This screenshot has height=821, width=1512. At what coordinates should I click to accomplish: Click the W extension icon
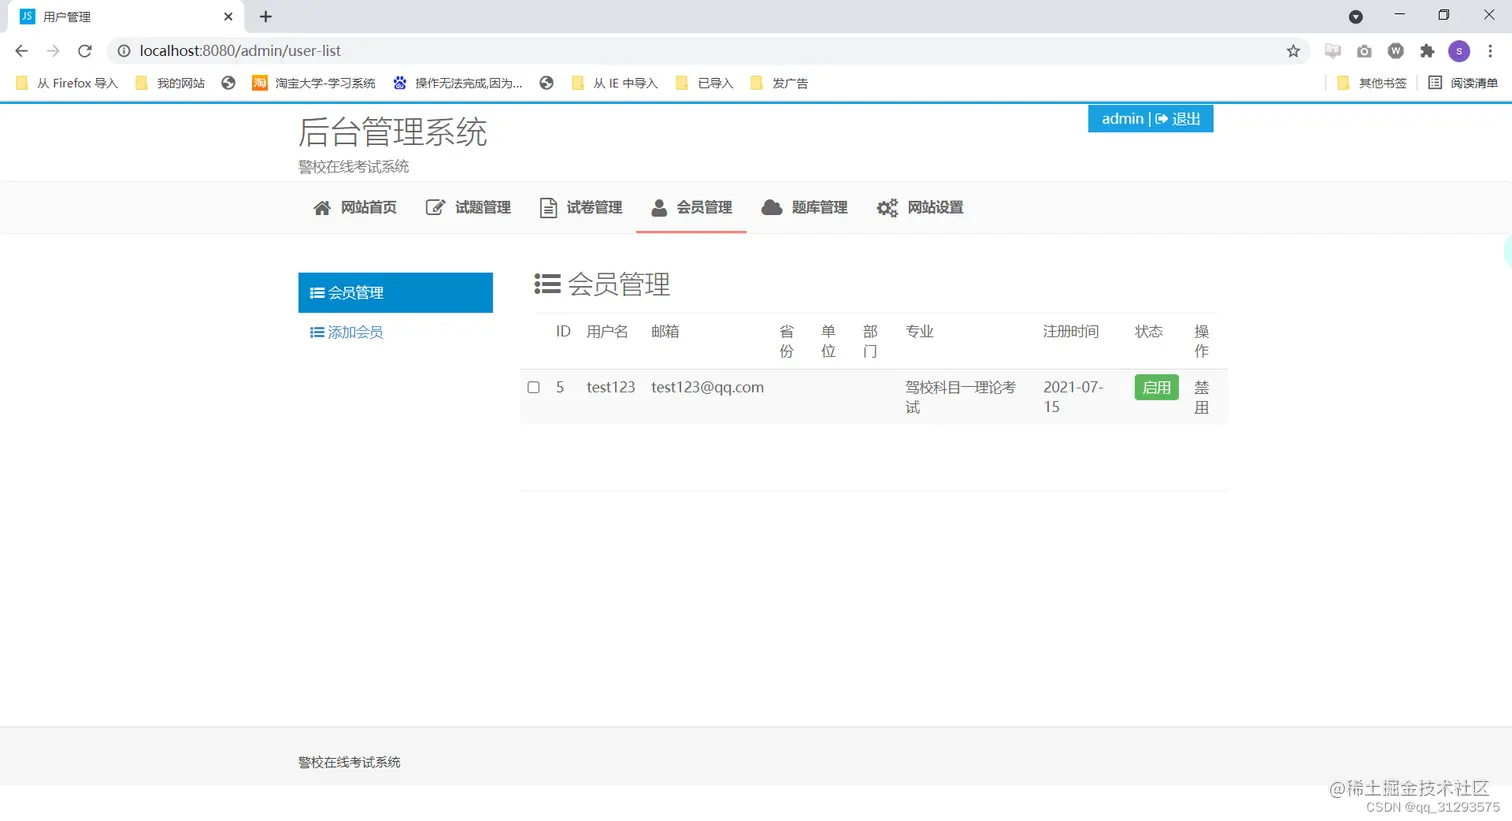1396,51
